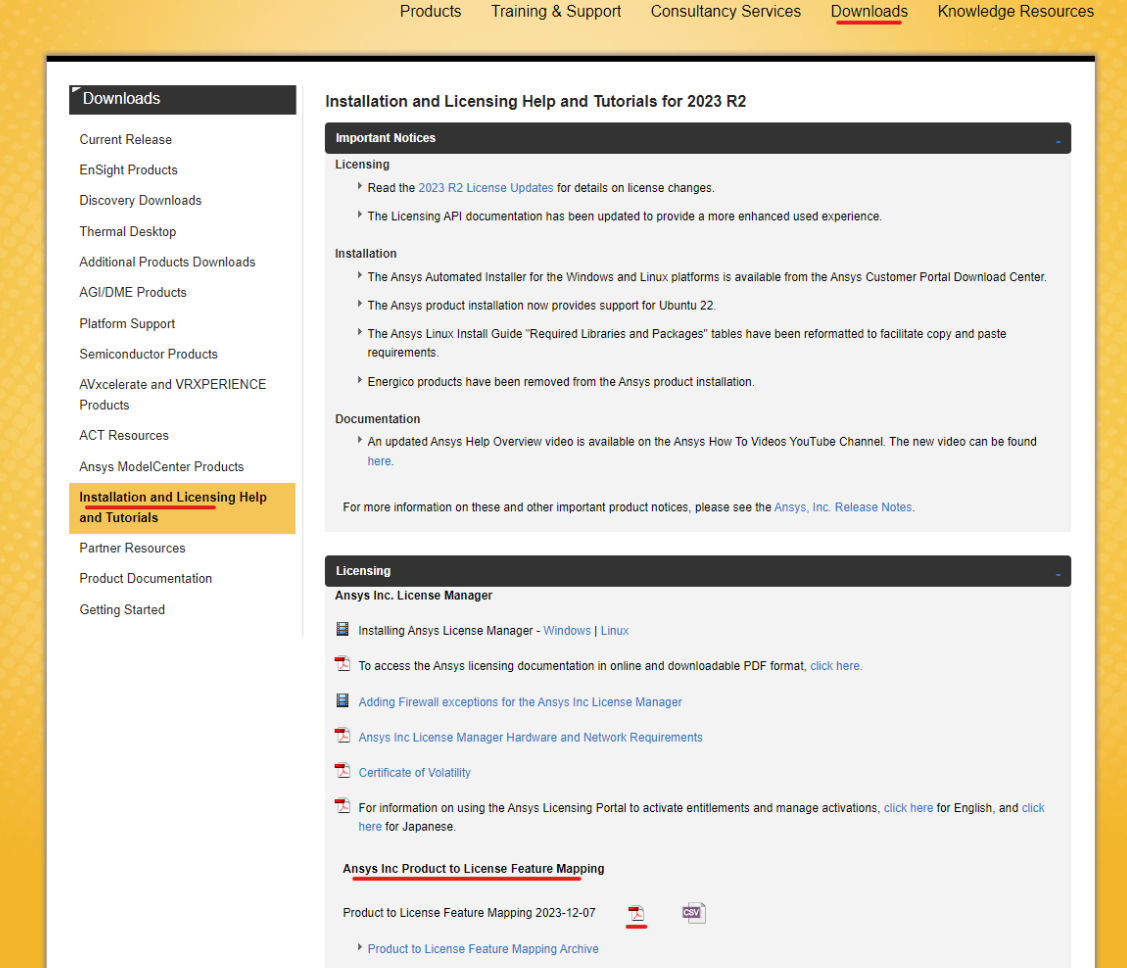Open the Ansys, Inc. Release Notes link
This screenshot has width=1127, height=968.
[842, 507]
